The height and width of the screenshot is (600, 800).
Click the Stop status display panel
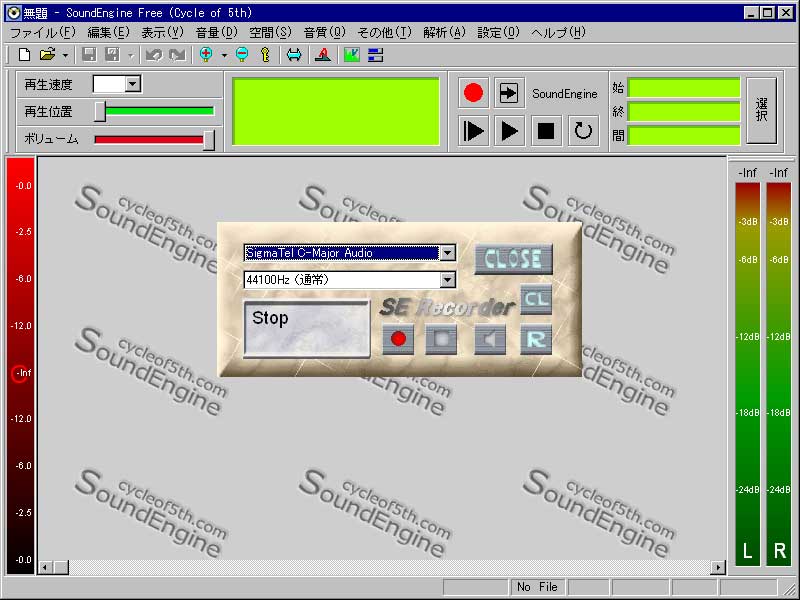coord(307,329)
